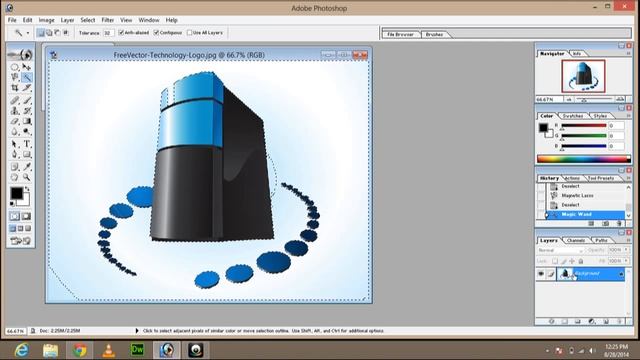The image size is (640, 360).
Task: Select the Healing Brush tool
Action: click(15, 100)
